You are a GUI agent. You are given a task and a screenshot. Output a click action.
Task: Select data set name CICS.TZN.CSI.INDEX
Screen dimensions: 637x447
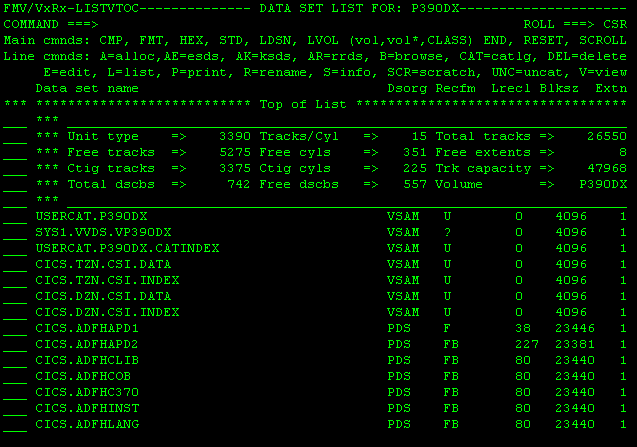tap(107, 280)
